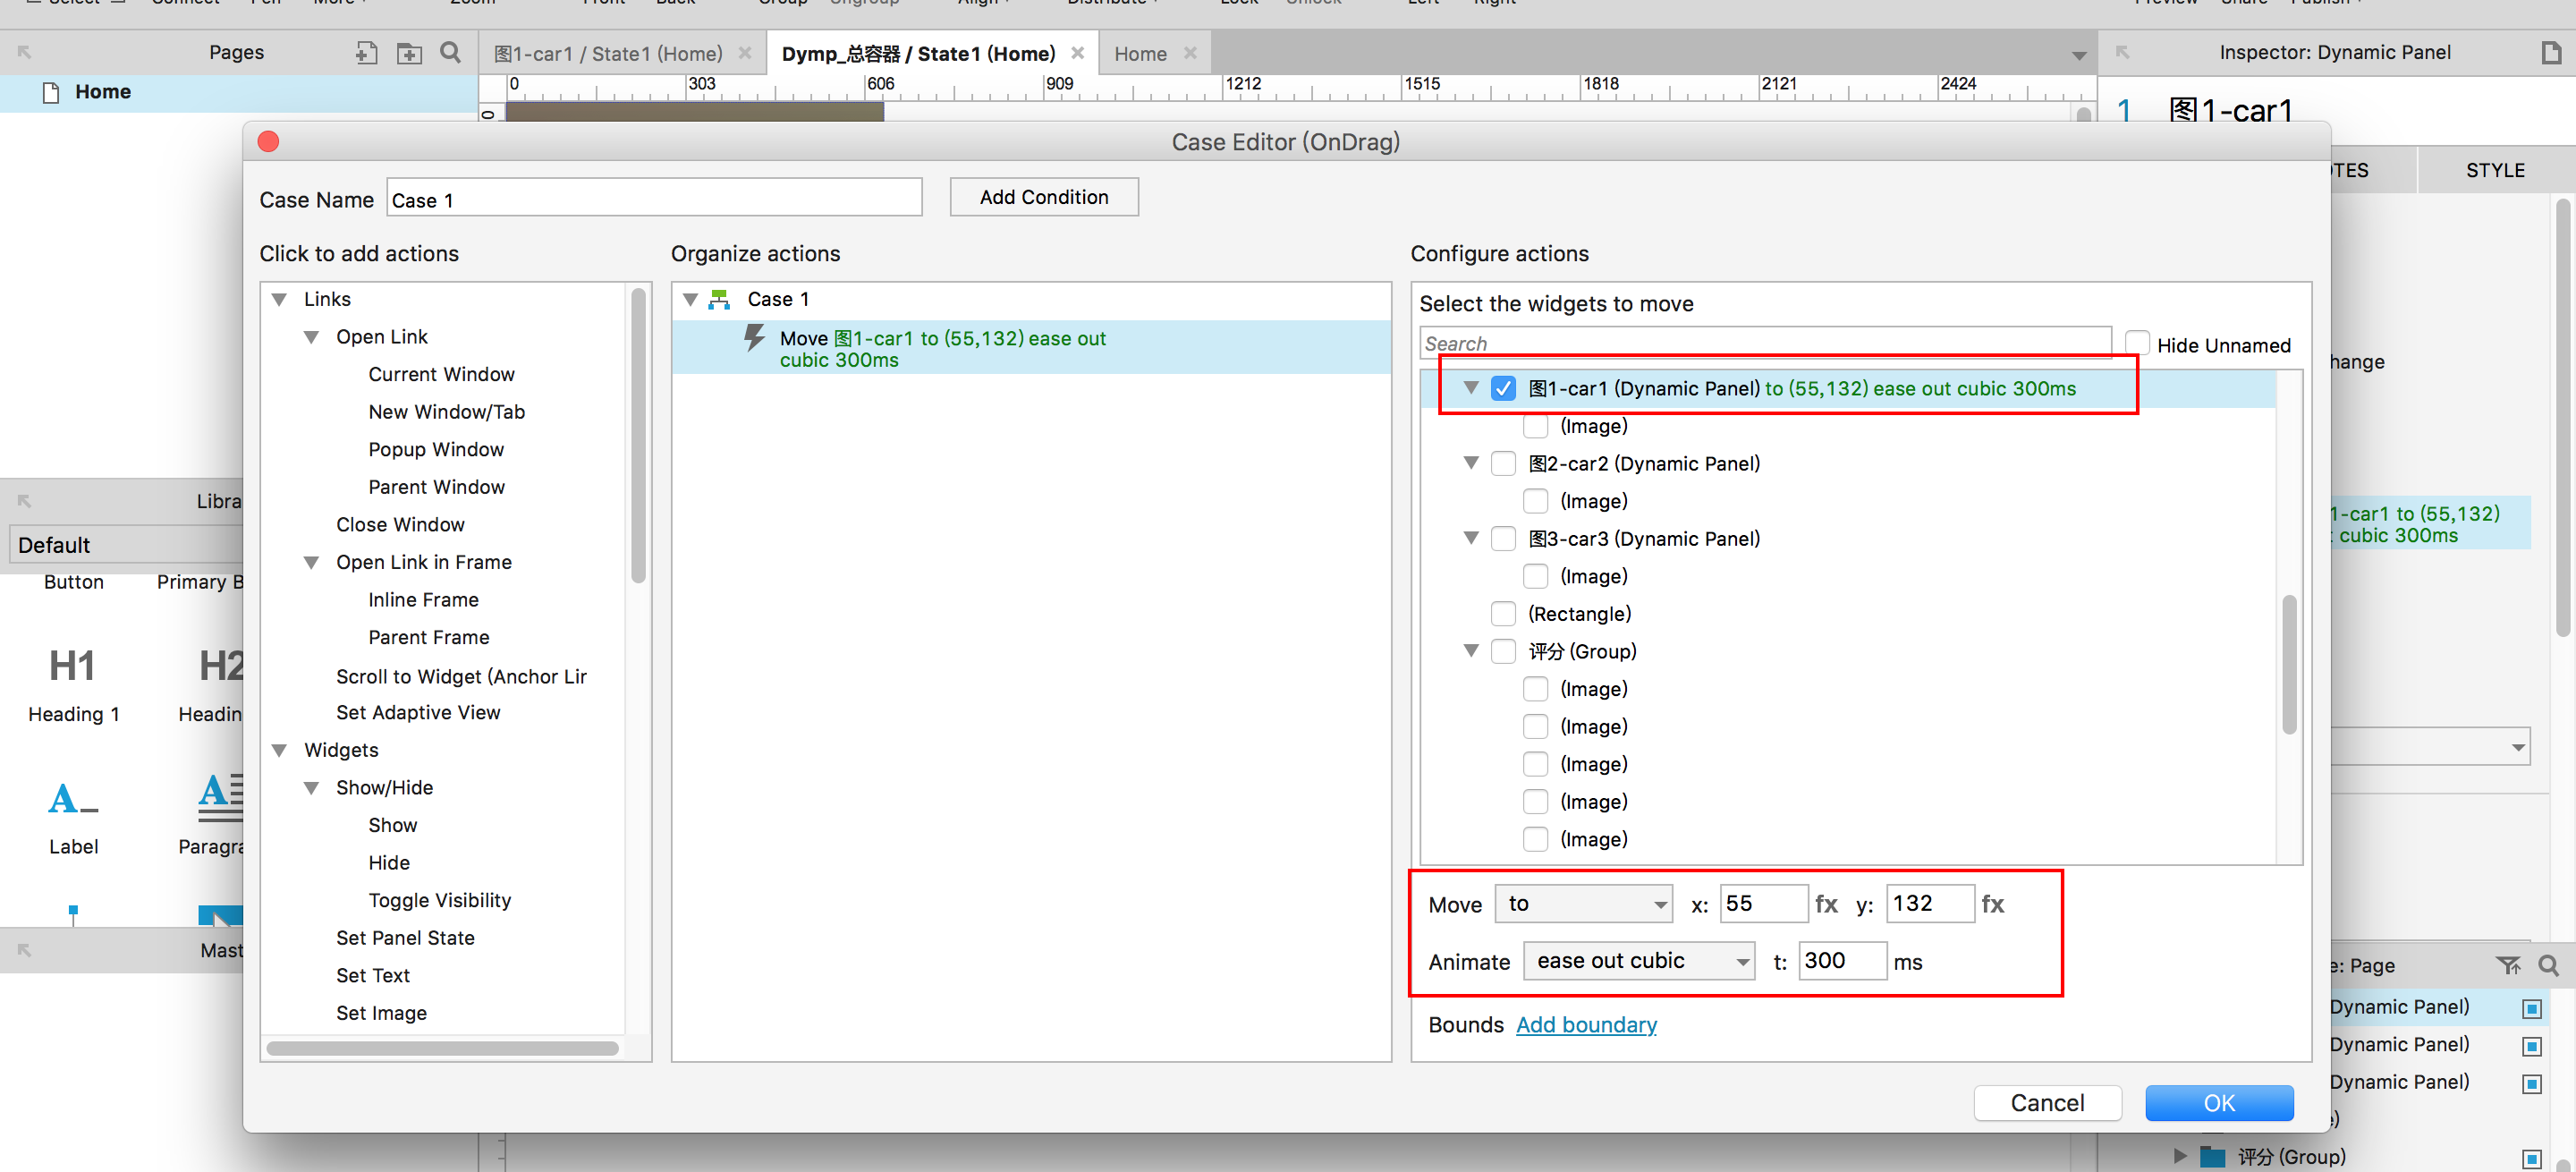This screenshot has height=1172, width=2576.
Task: Click the Case Name input field
Action: tap(654, 199)
